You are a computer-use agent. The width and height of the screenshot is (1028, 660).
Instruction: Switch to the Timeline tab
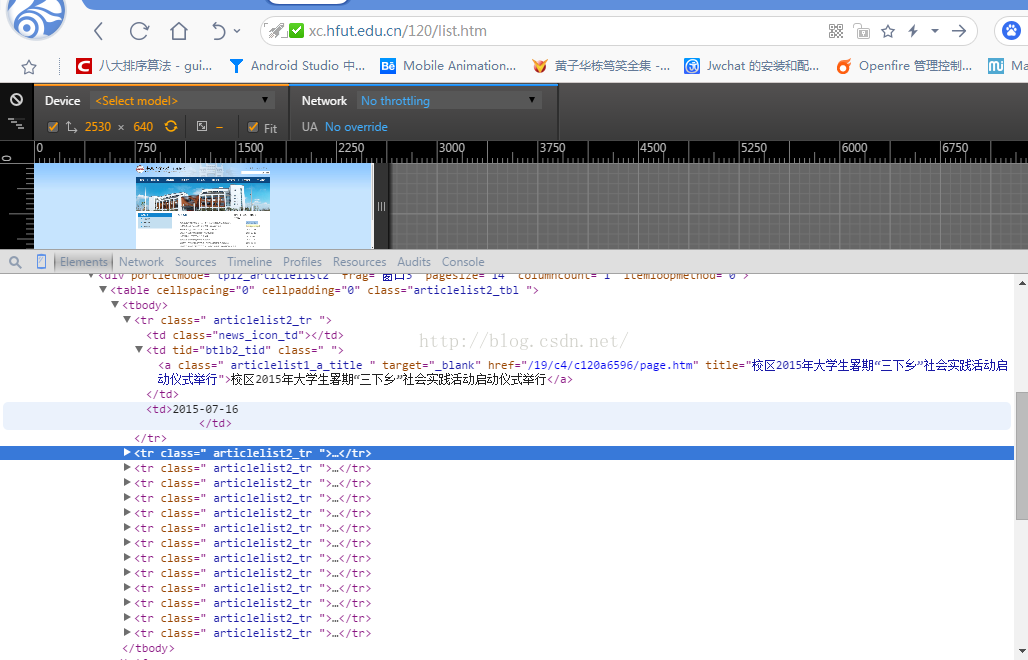click(x=249, y=262)
